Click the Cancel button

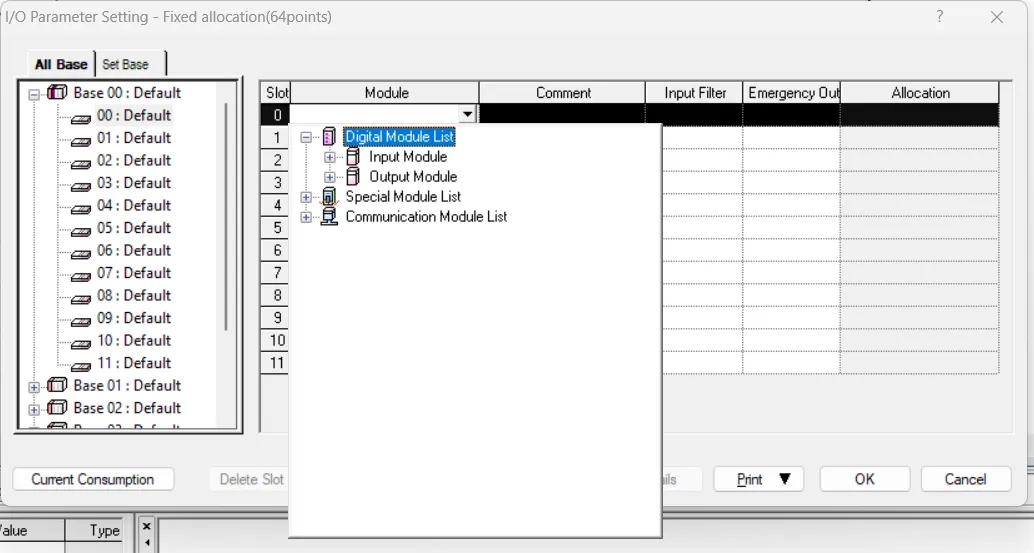point(965,479)
